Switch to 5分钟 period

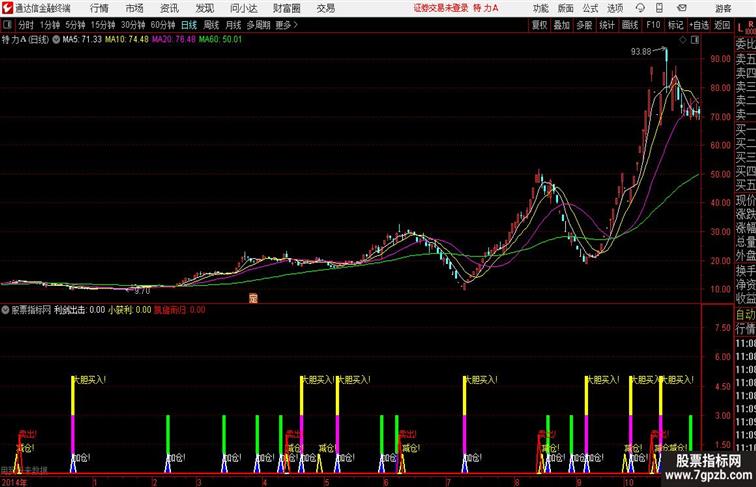[75, 25]
